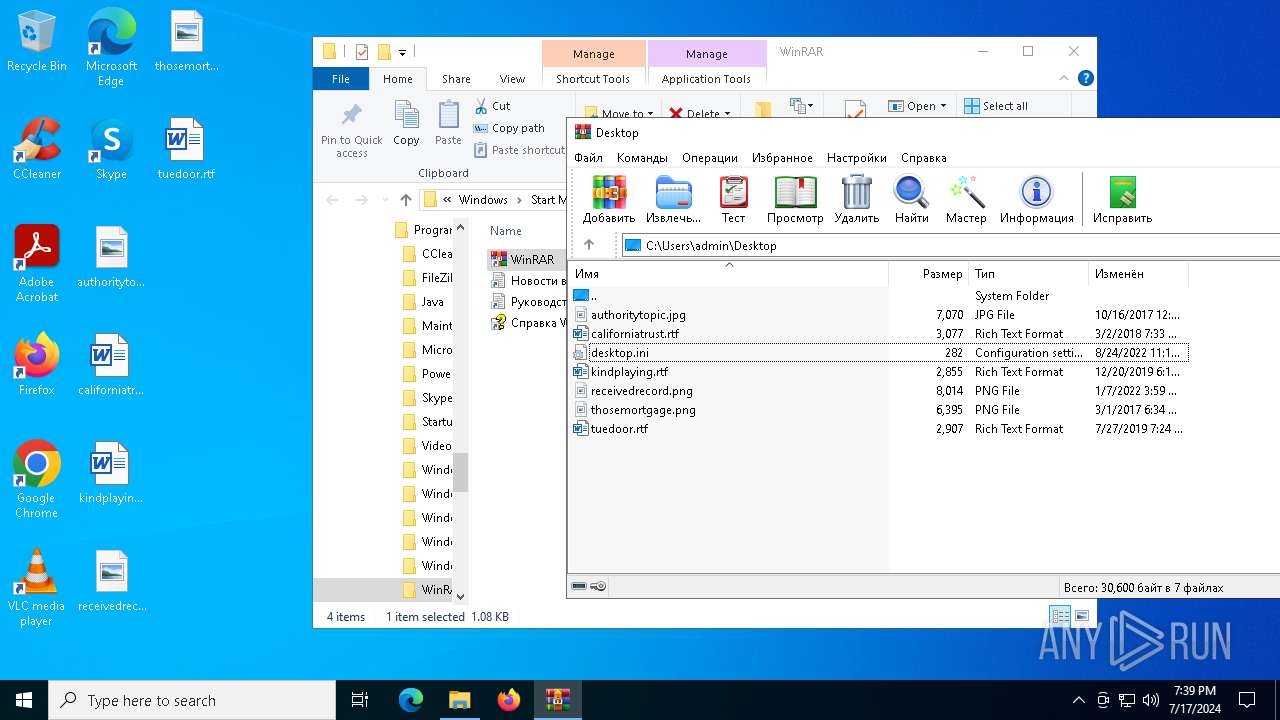1280x720 pixels.
Task: Open the Просмотр (View) toolbar icon
Action: (795, 199)
